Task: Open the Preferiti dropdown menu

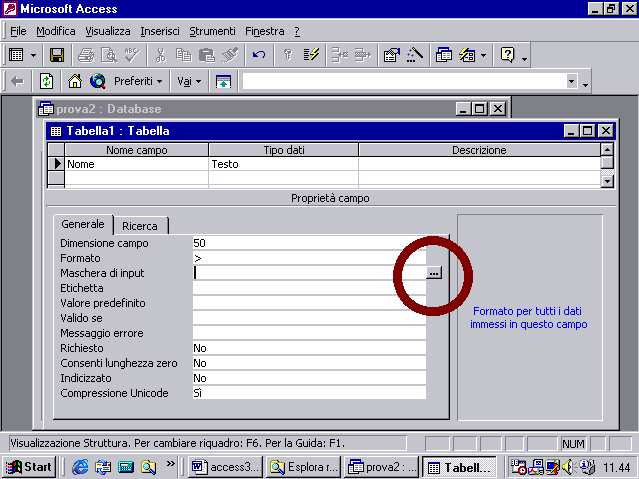Action: (x=138, y=81)
